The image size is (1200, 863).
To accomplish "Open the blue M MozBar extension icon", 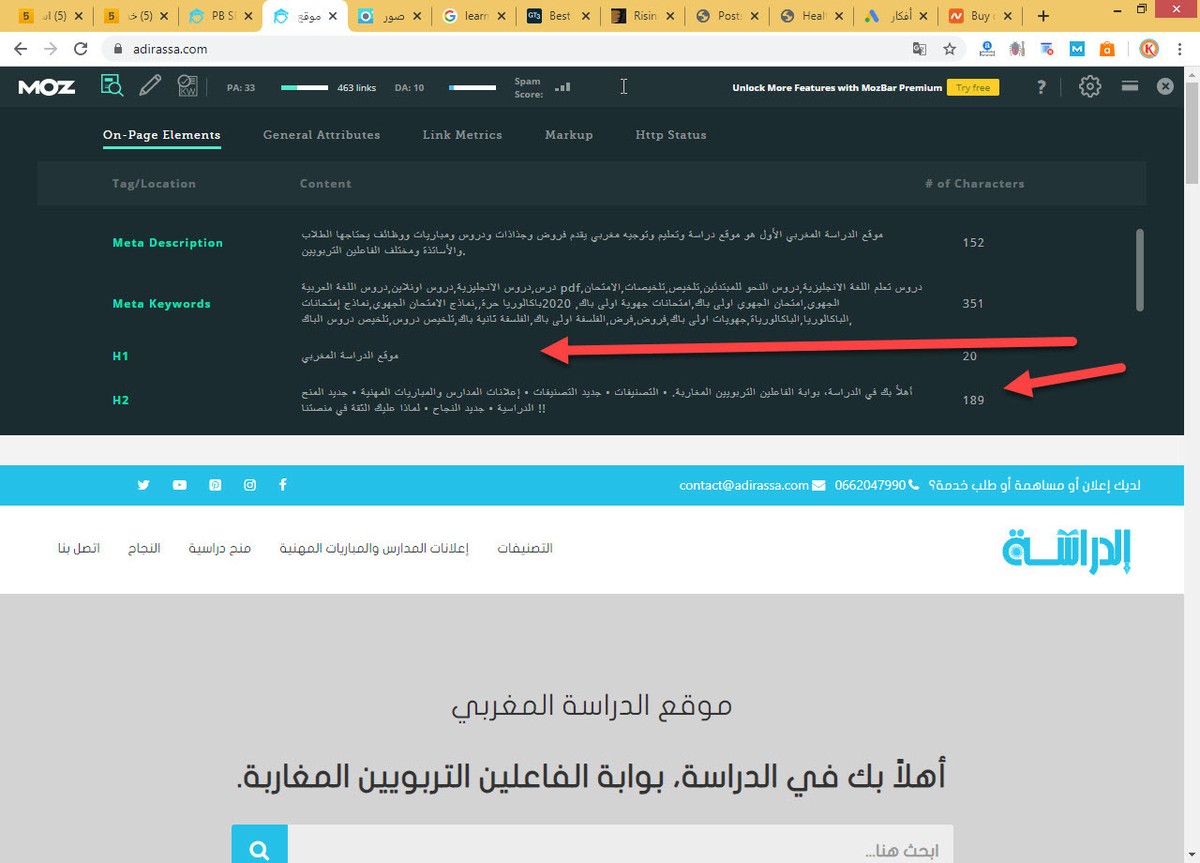I will pos(1077,48).
